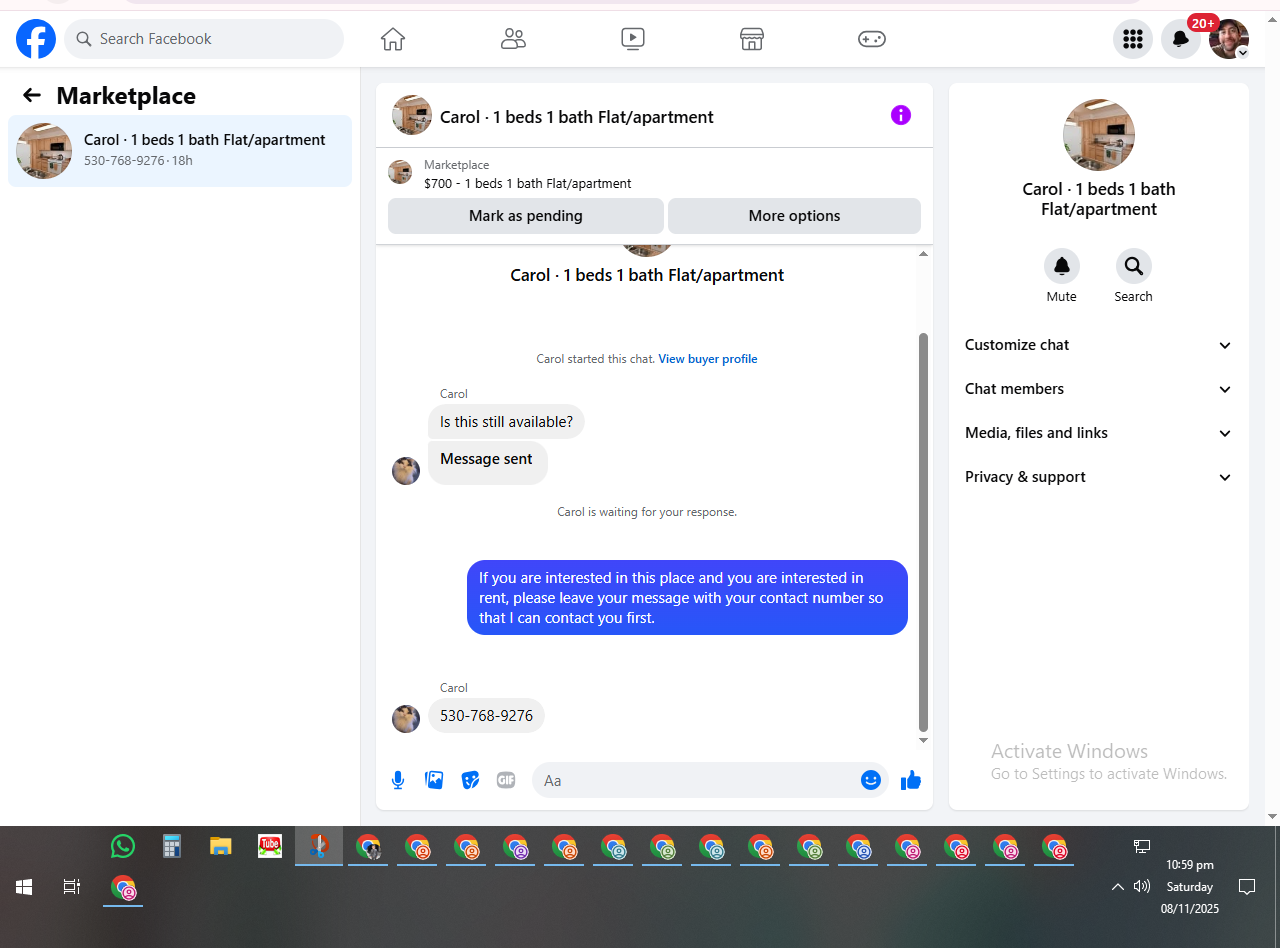Screen dimensions: 1280x948
Task: Open the Gaming controller icon
Action: point(872,39)
